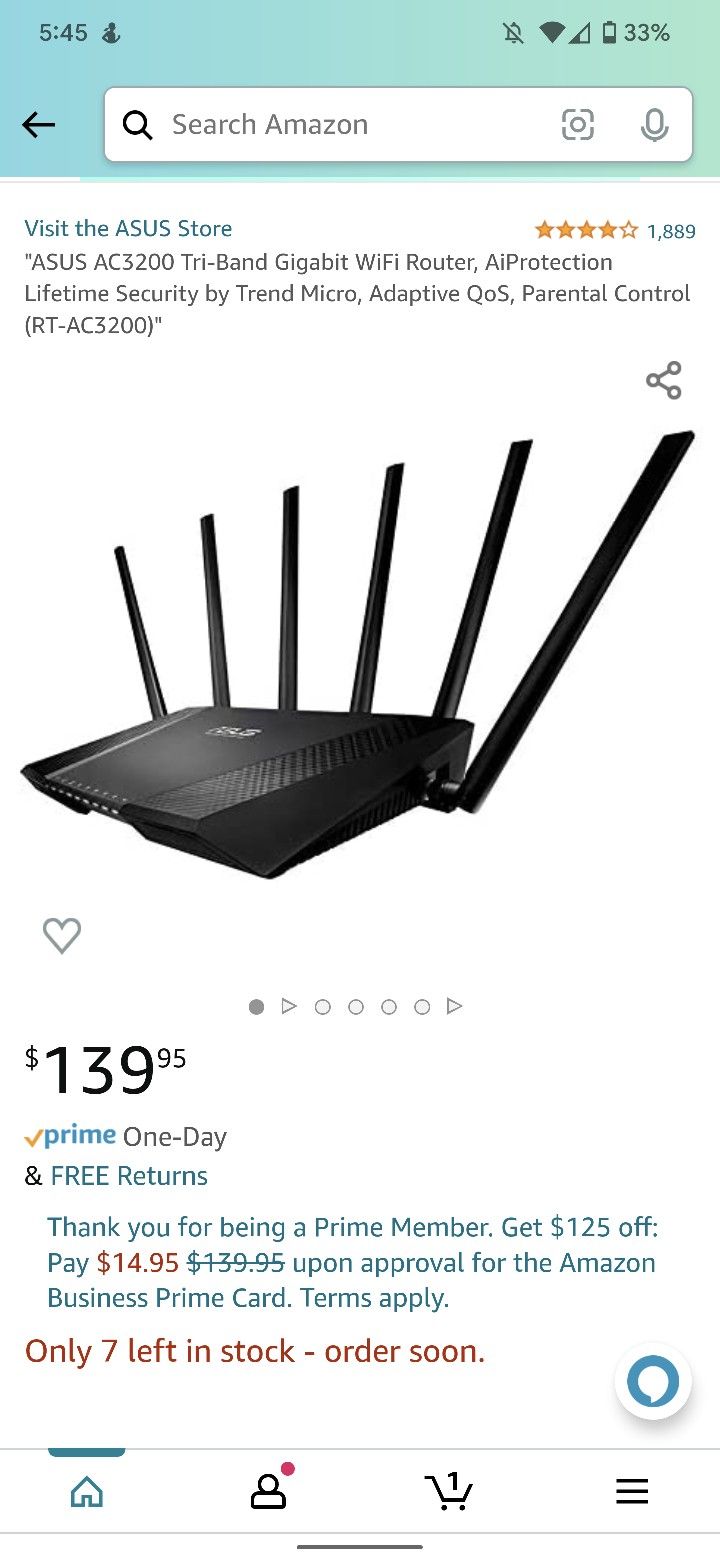
Task: Select the third image carousel dot
Action: (x=356, y=1007)
